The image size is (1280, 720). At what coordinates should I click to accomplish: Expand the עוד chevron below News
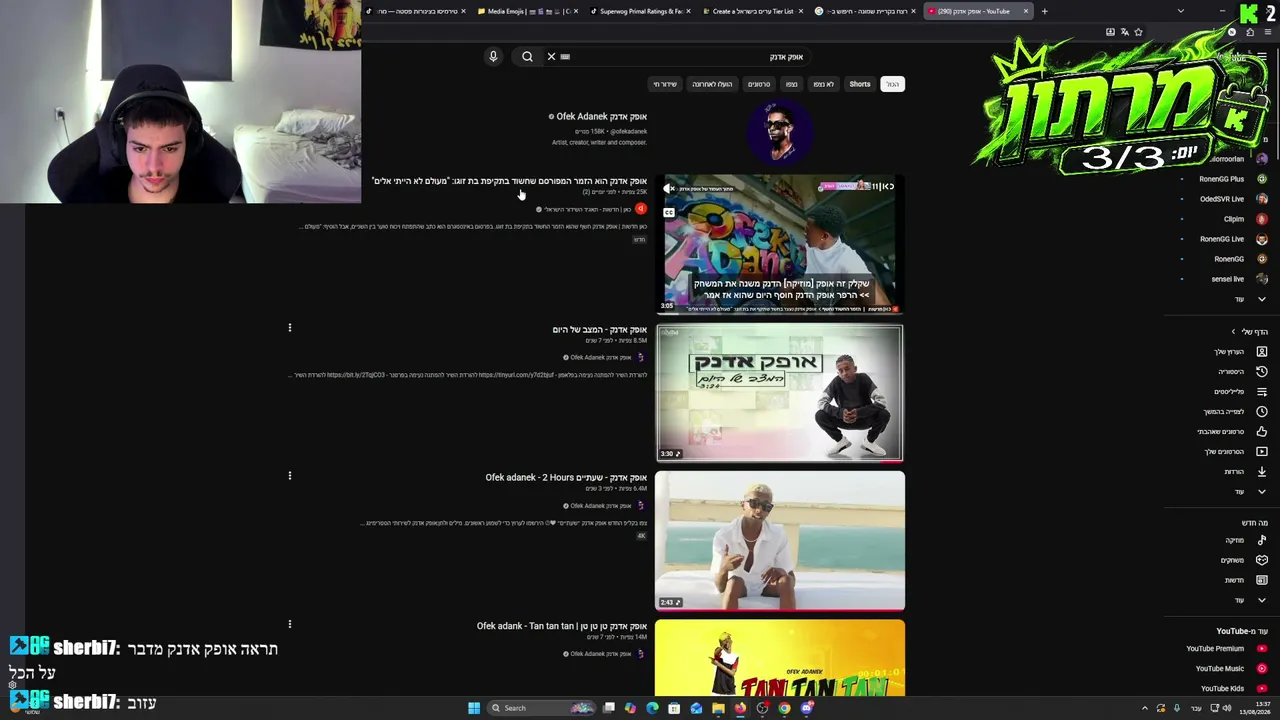click(1262, 600)
